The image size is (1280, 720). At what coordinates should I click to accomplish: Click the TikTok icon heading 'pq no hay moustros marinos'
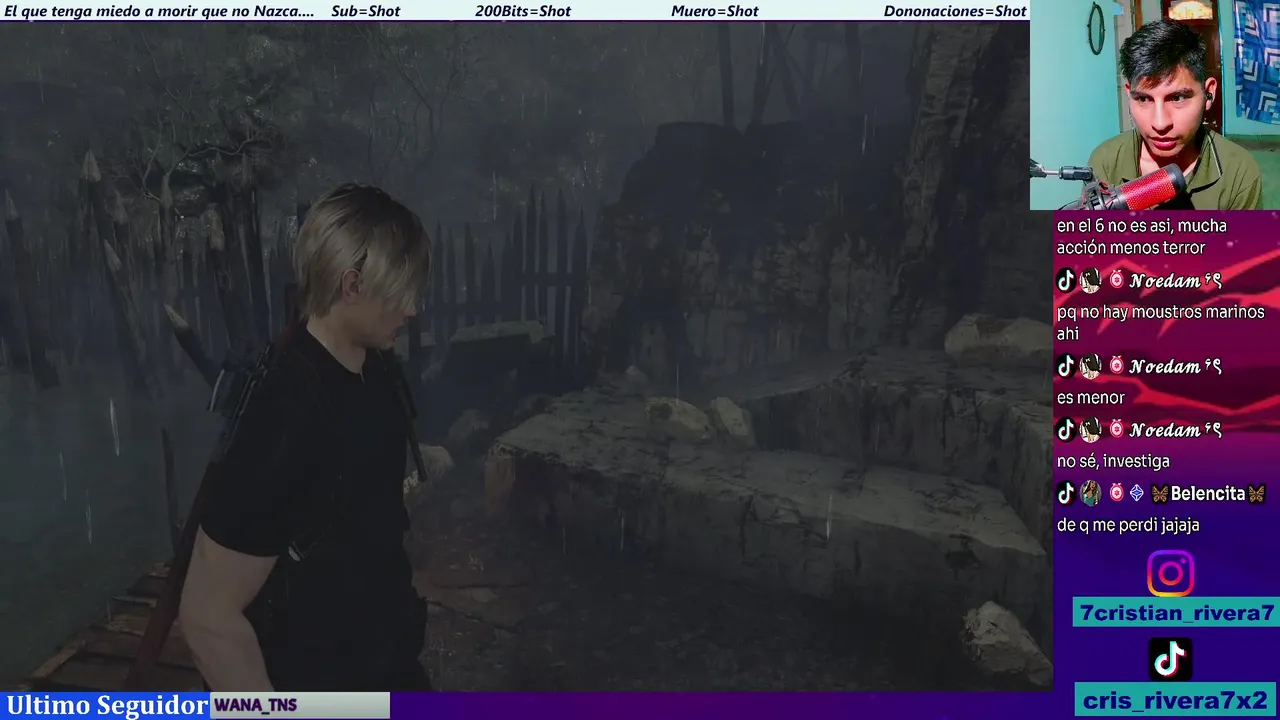1066,281
